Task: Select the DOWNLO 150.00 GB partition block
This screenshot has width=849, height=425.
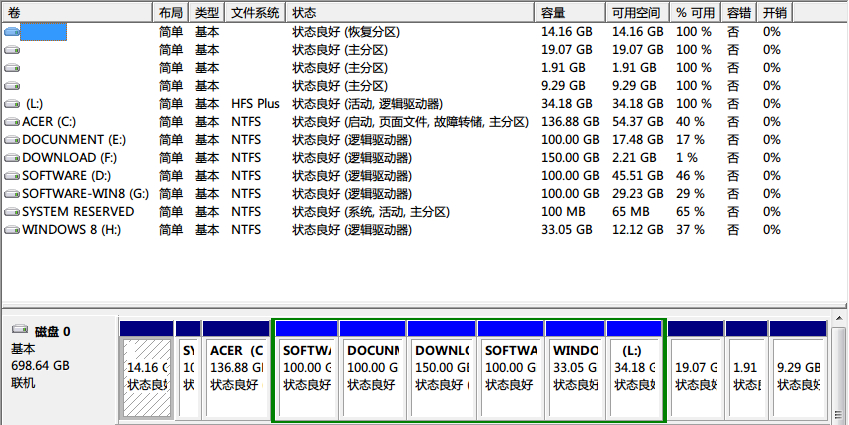Action: pyautogui.click(x=442, y=370)
